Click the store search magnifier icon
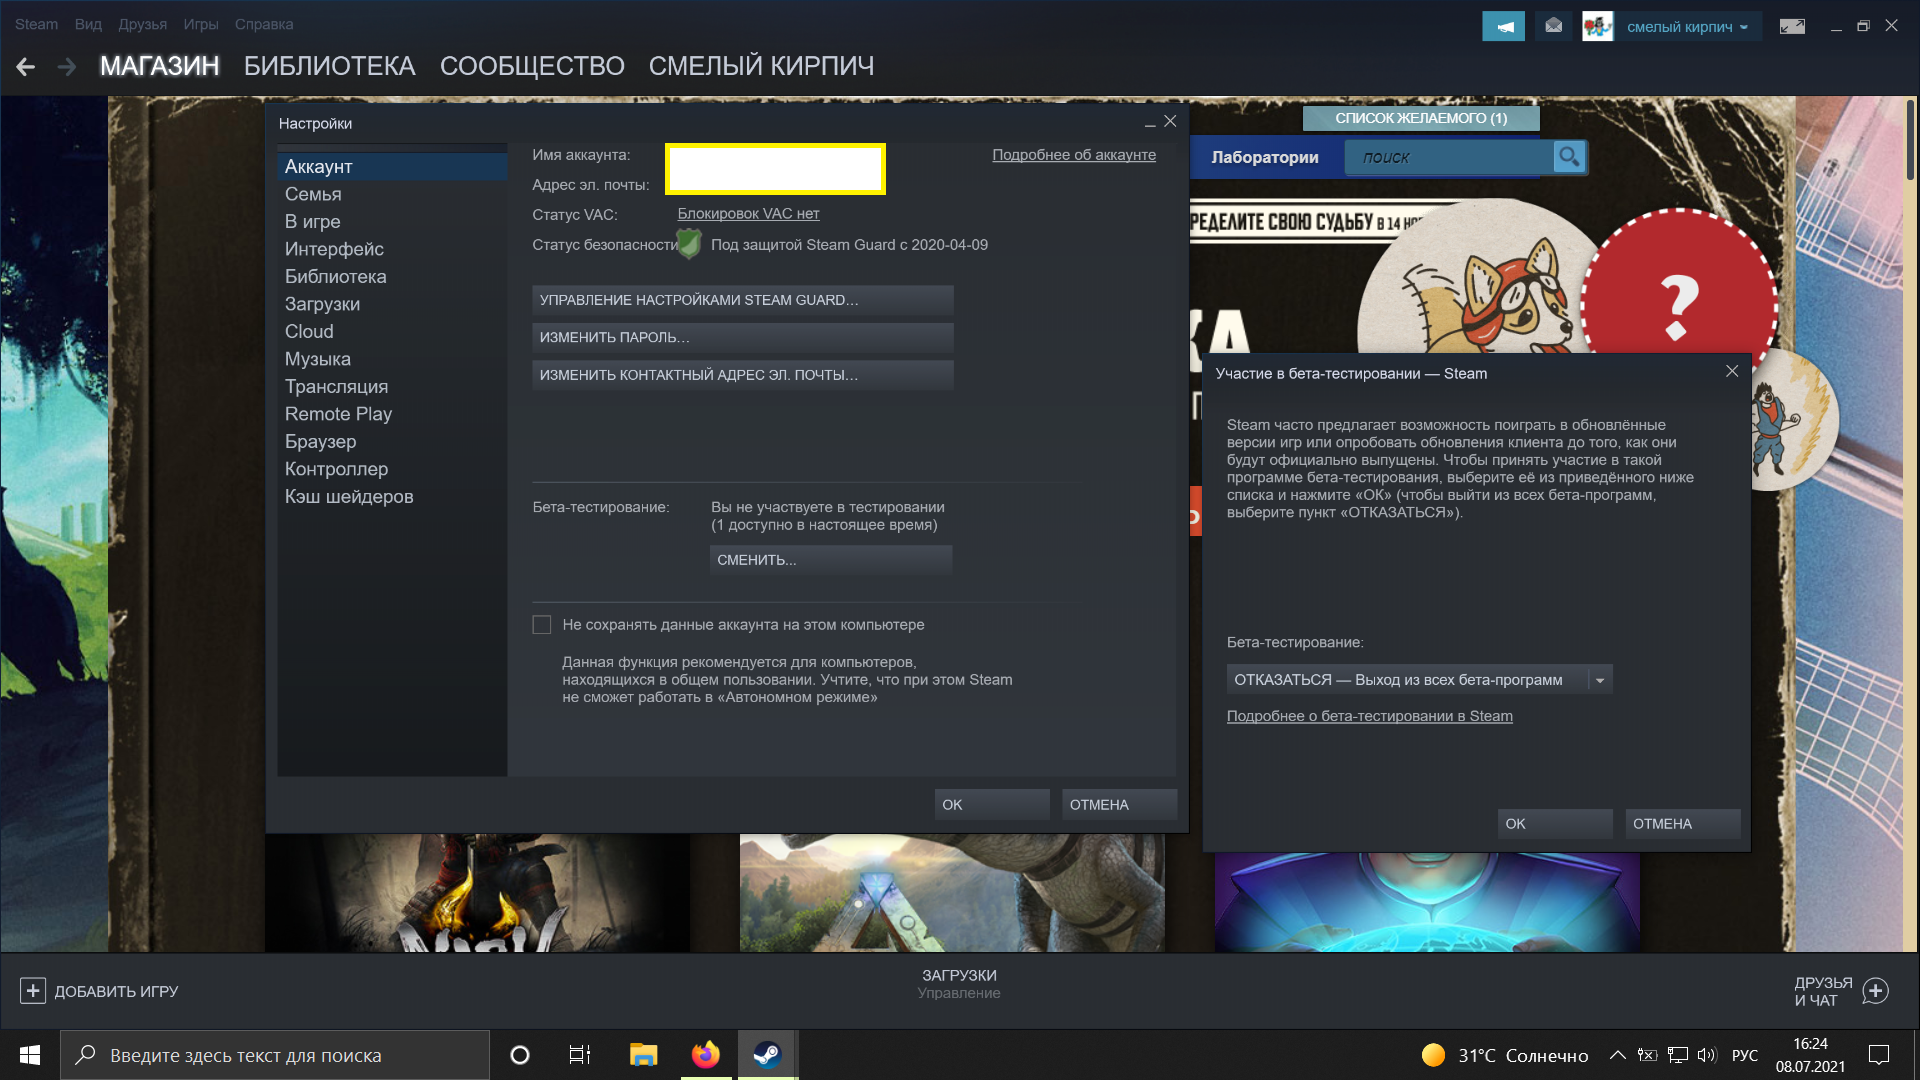Image resolution: width=1920 pixels, height=1080 pixels. click(x=1569, y=157)
